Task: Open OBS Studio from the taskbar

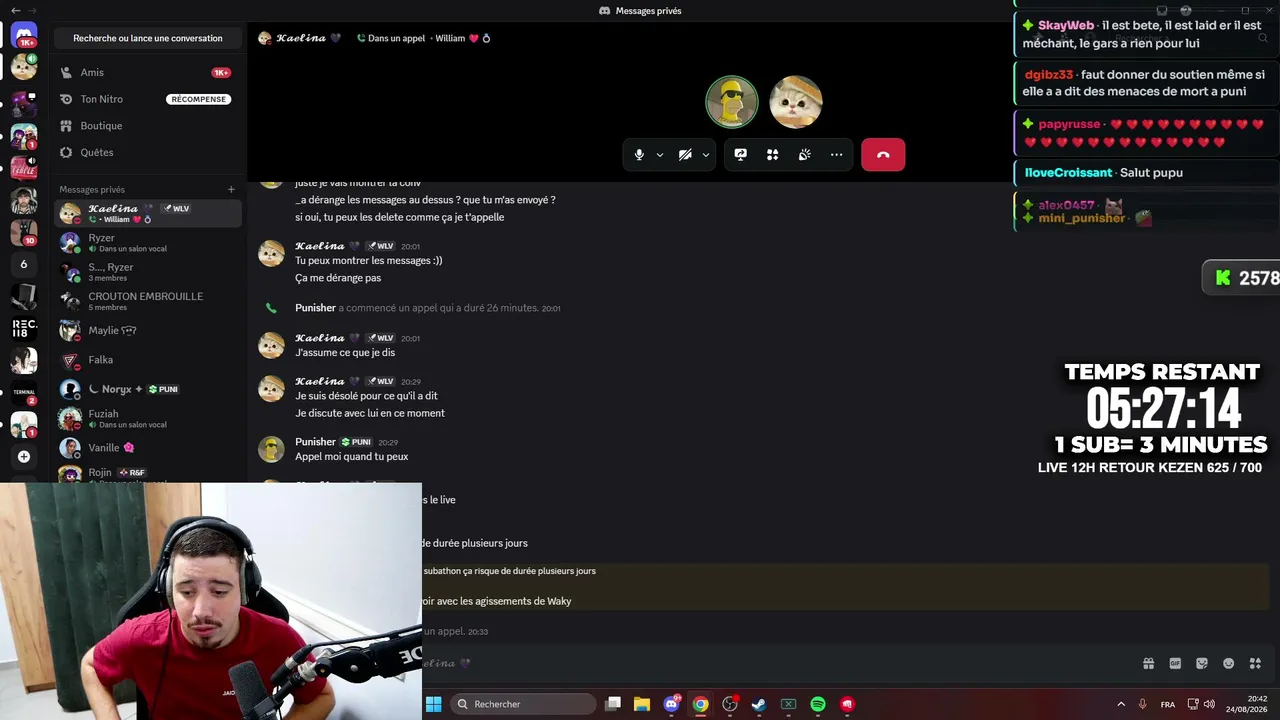Action: pos(730,704)
